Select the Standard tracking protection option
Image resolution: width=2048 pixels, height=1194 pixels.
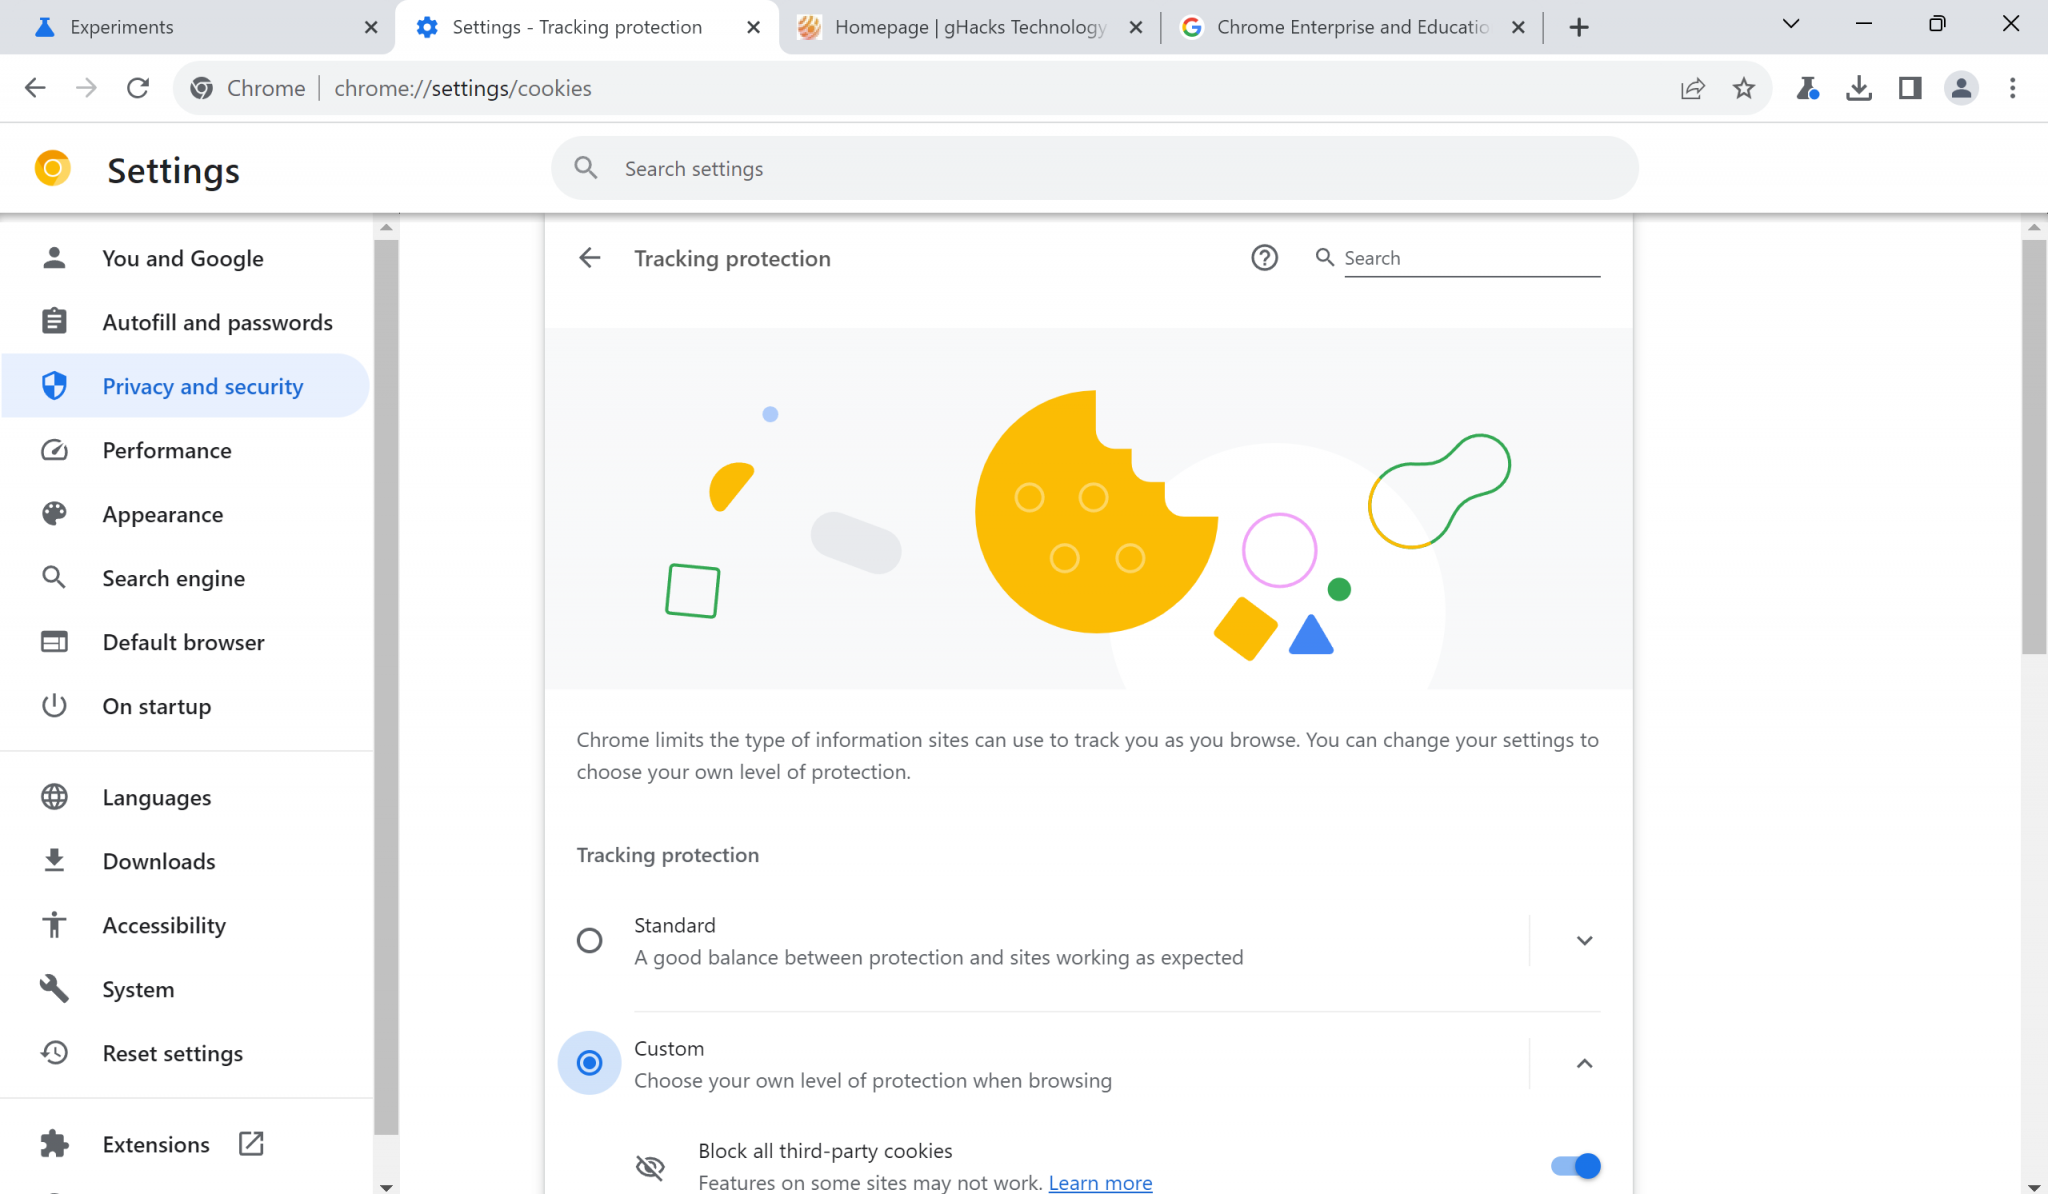(589, 940)
